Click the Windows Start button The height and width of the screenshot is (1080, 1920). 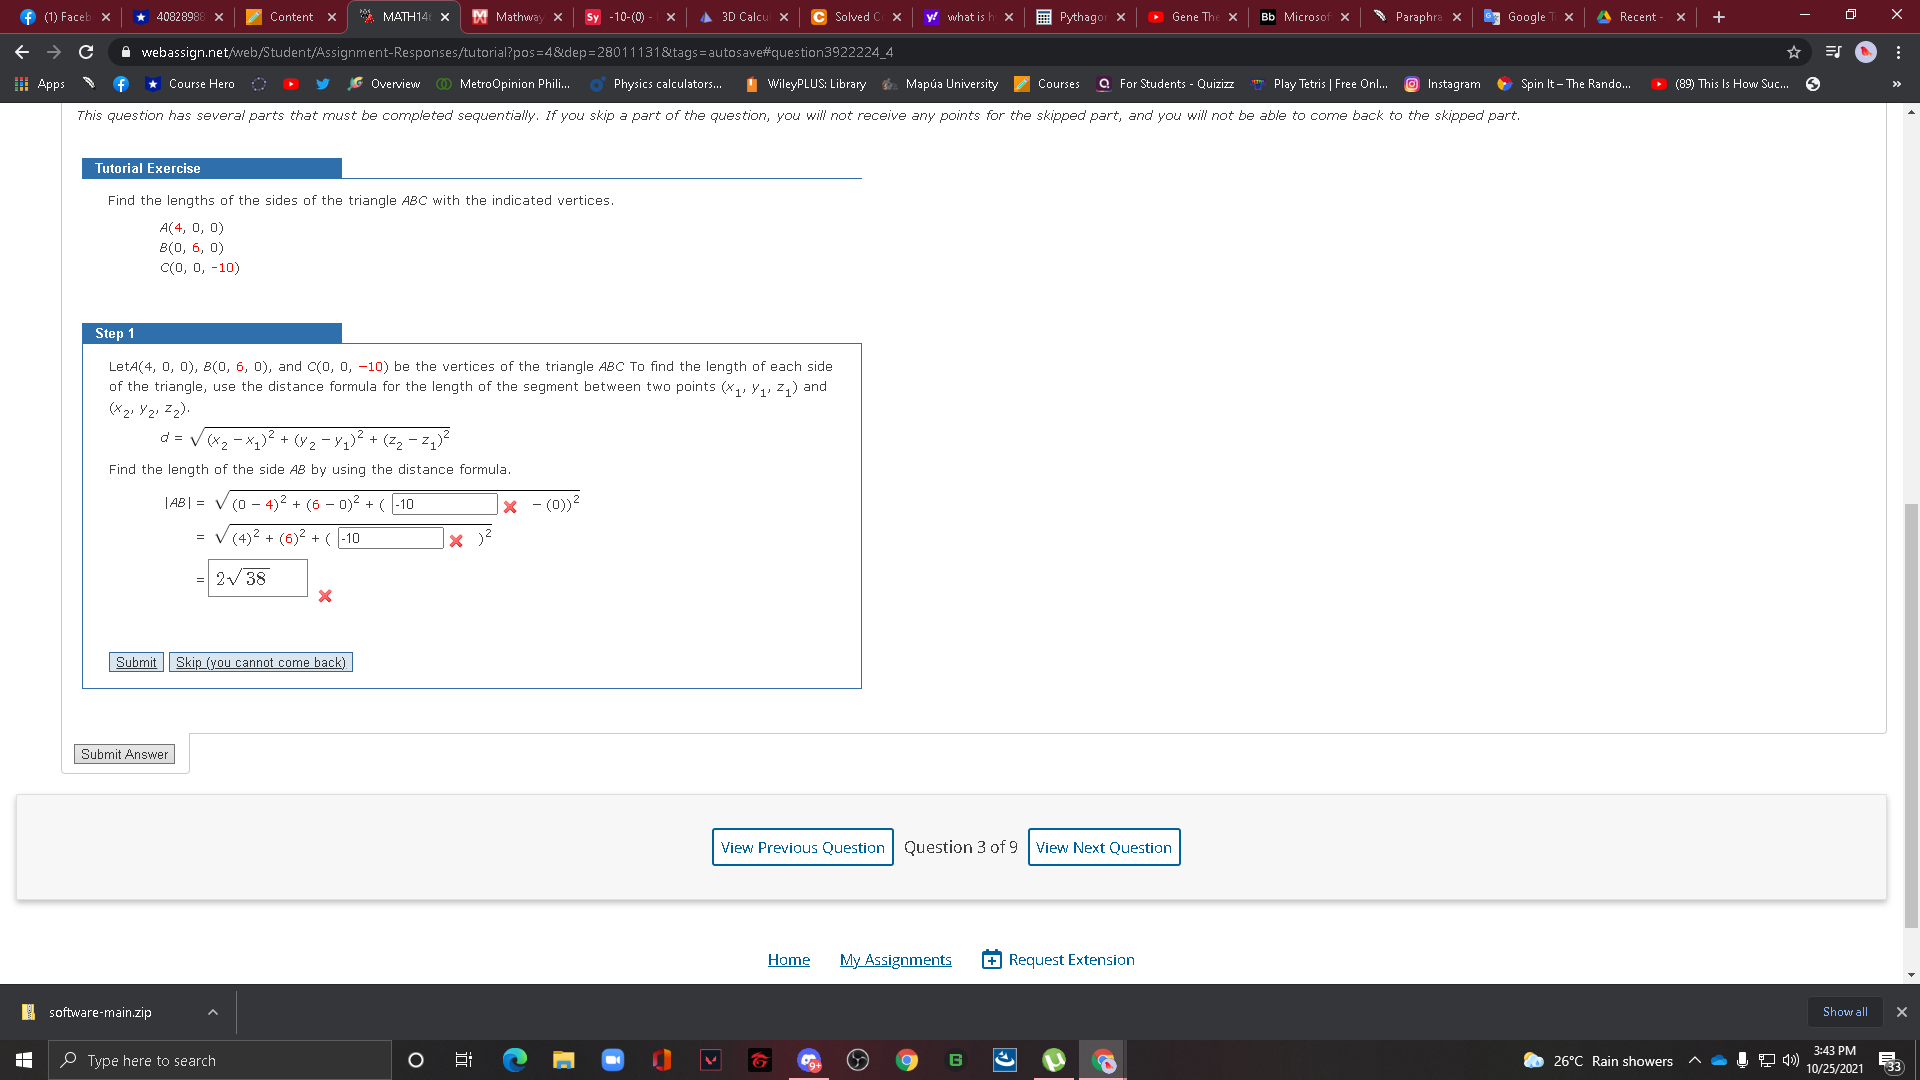point(22,1060)
